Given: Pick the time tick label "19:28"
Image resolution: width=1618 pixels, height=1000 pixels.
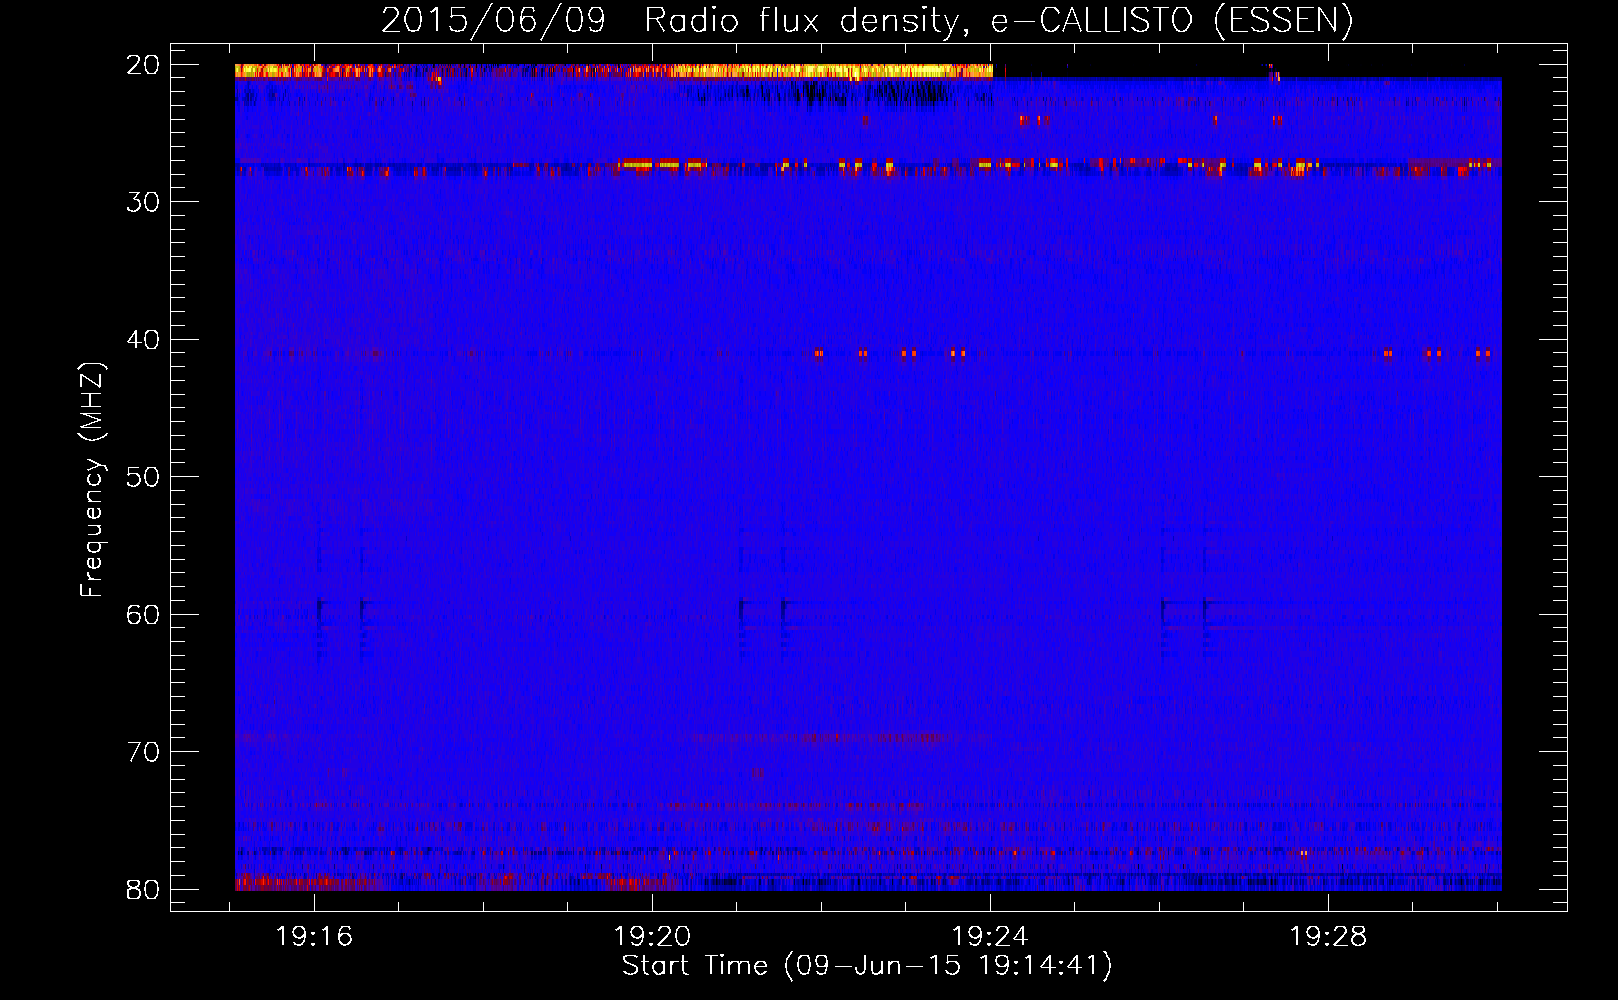Looking at the screenshot, I should (x=1329, y=937).
